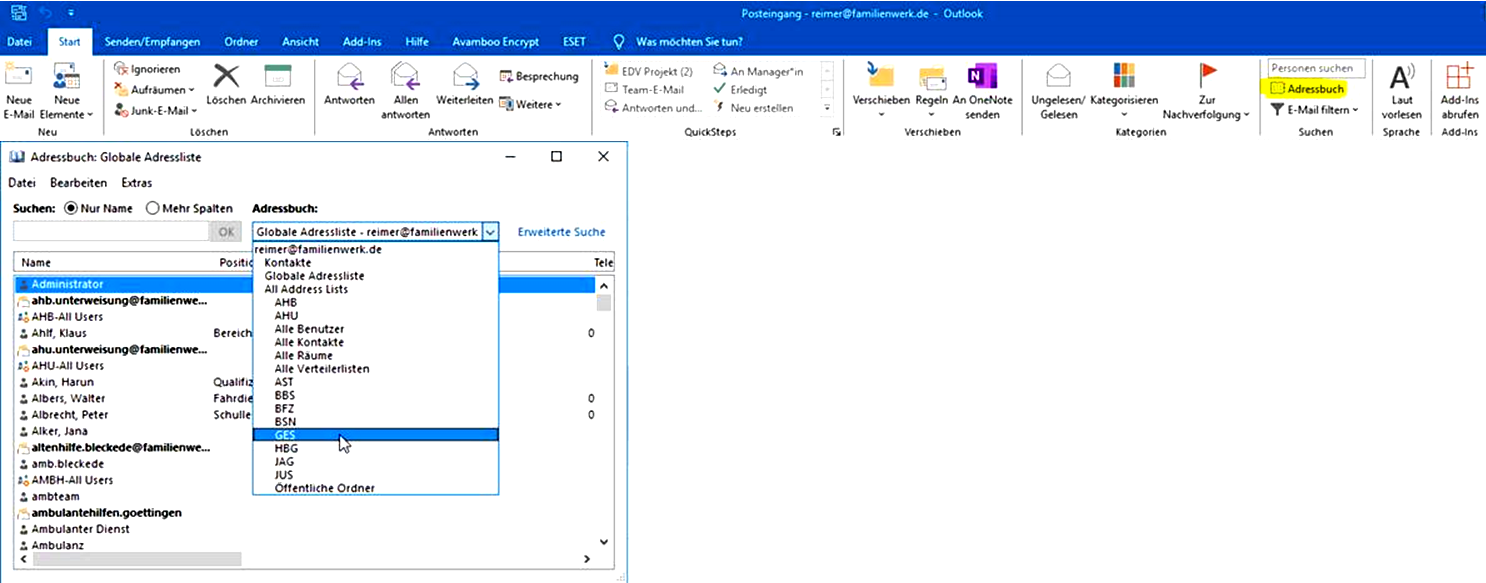The width and height of the screenshot is (1486, 583).
Task: Open the Junk-E-Mail dropdown
Action: click(x=155, y=110)
